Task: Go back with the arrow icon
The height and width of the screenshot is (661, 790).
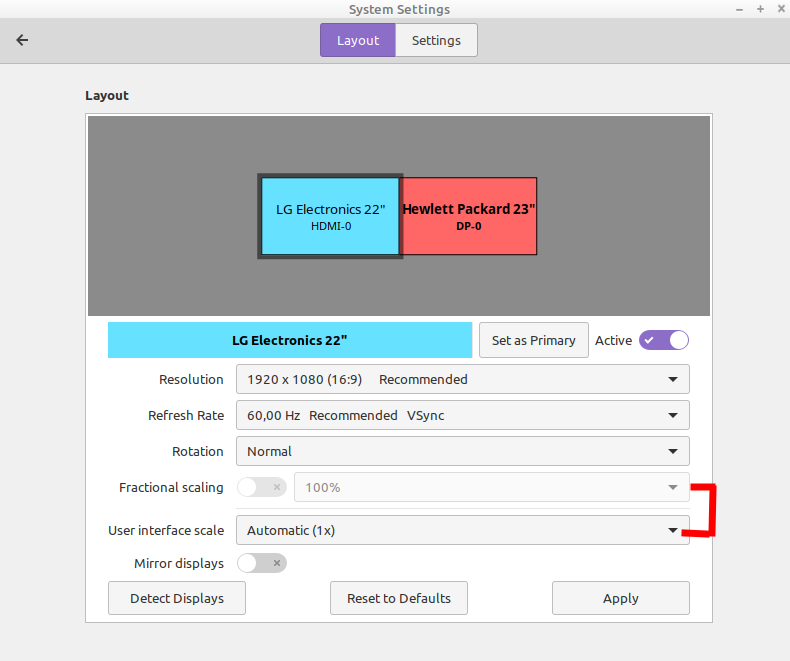Action: click(22, 40)
